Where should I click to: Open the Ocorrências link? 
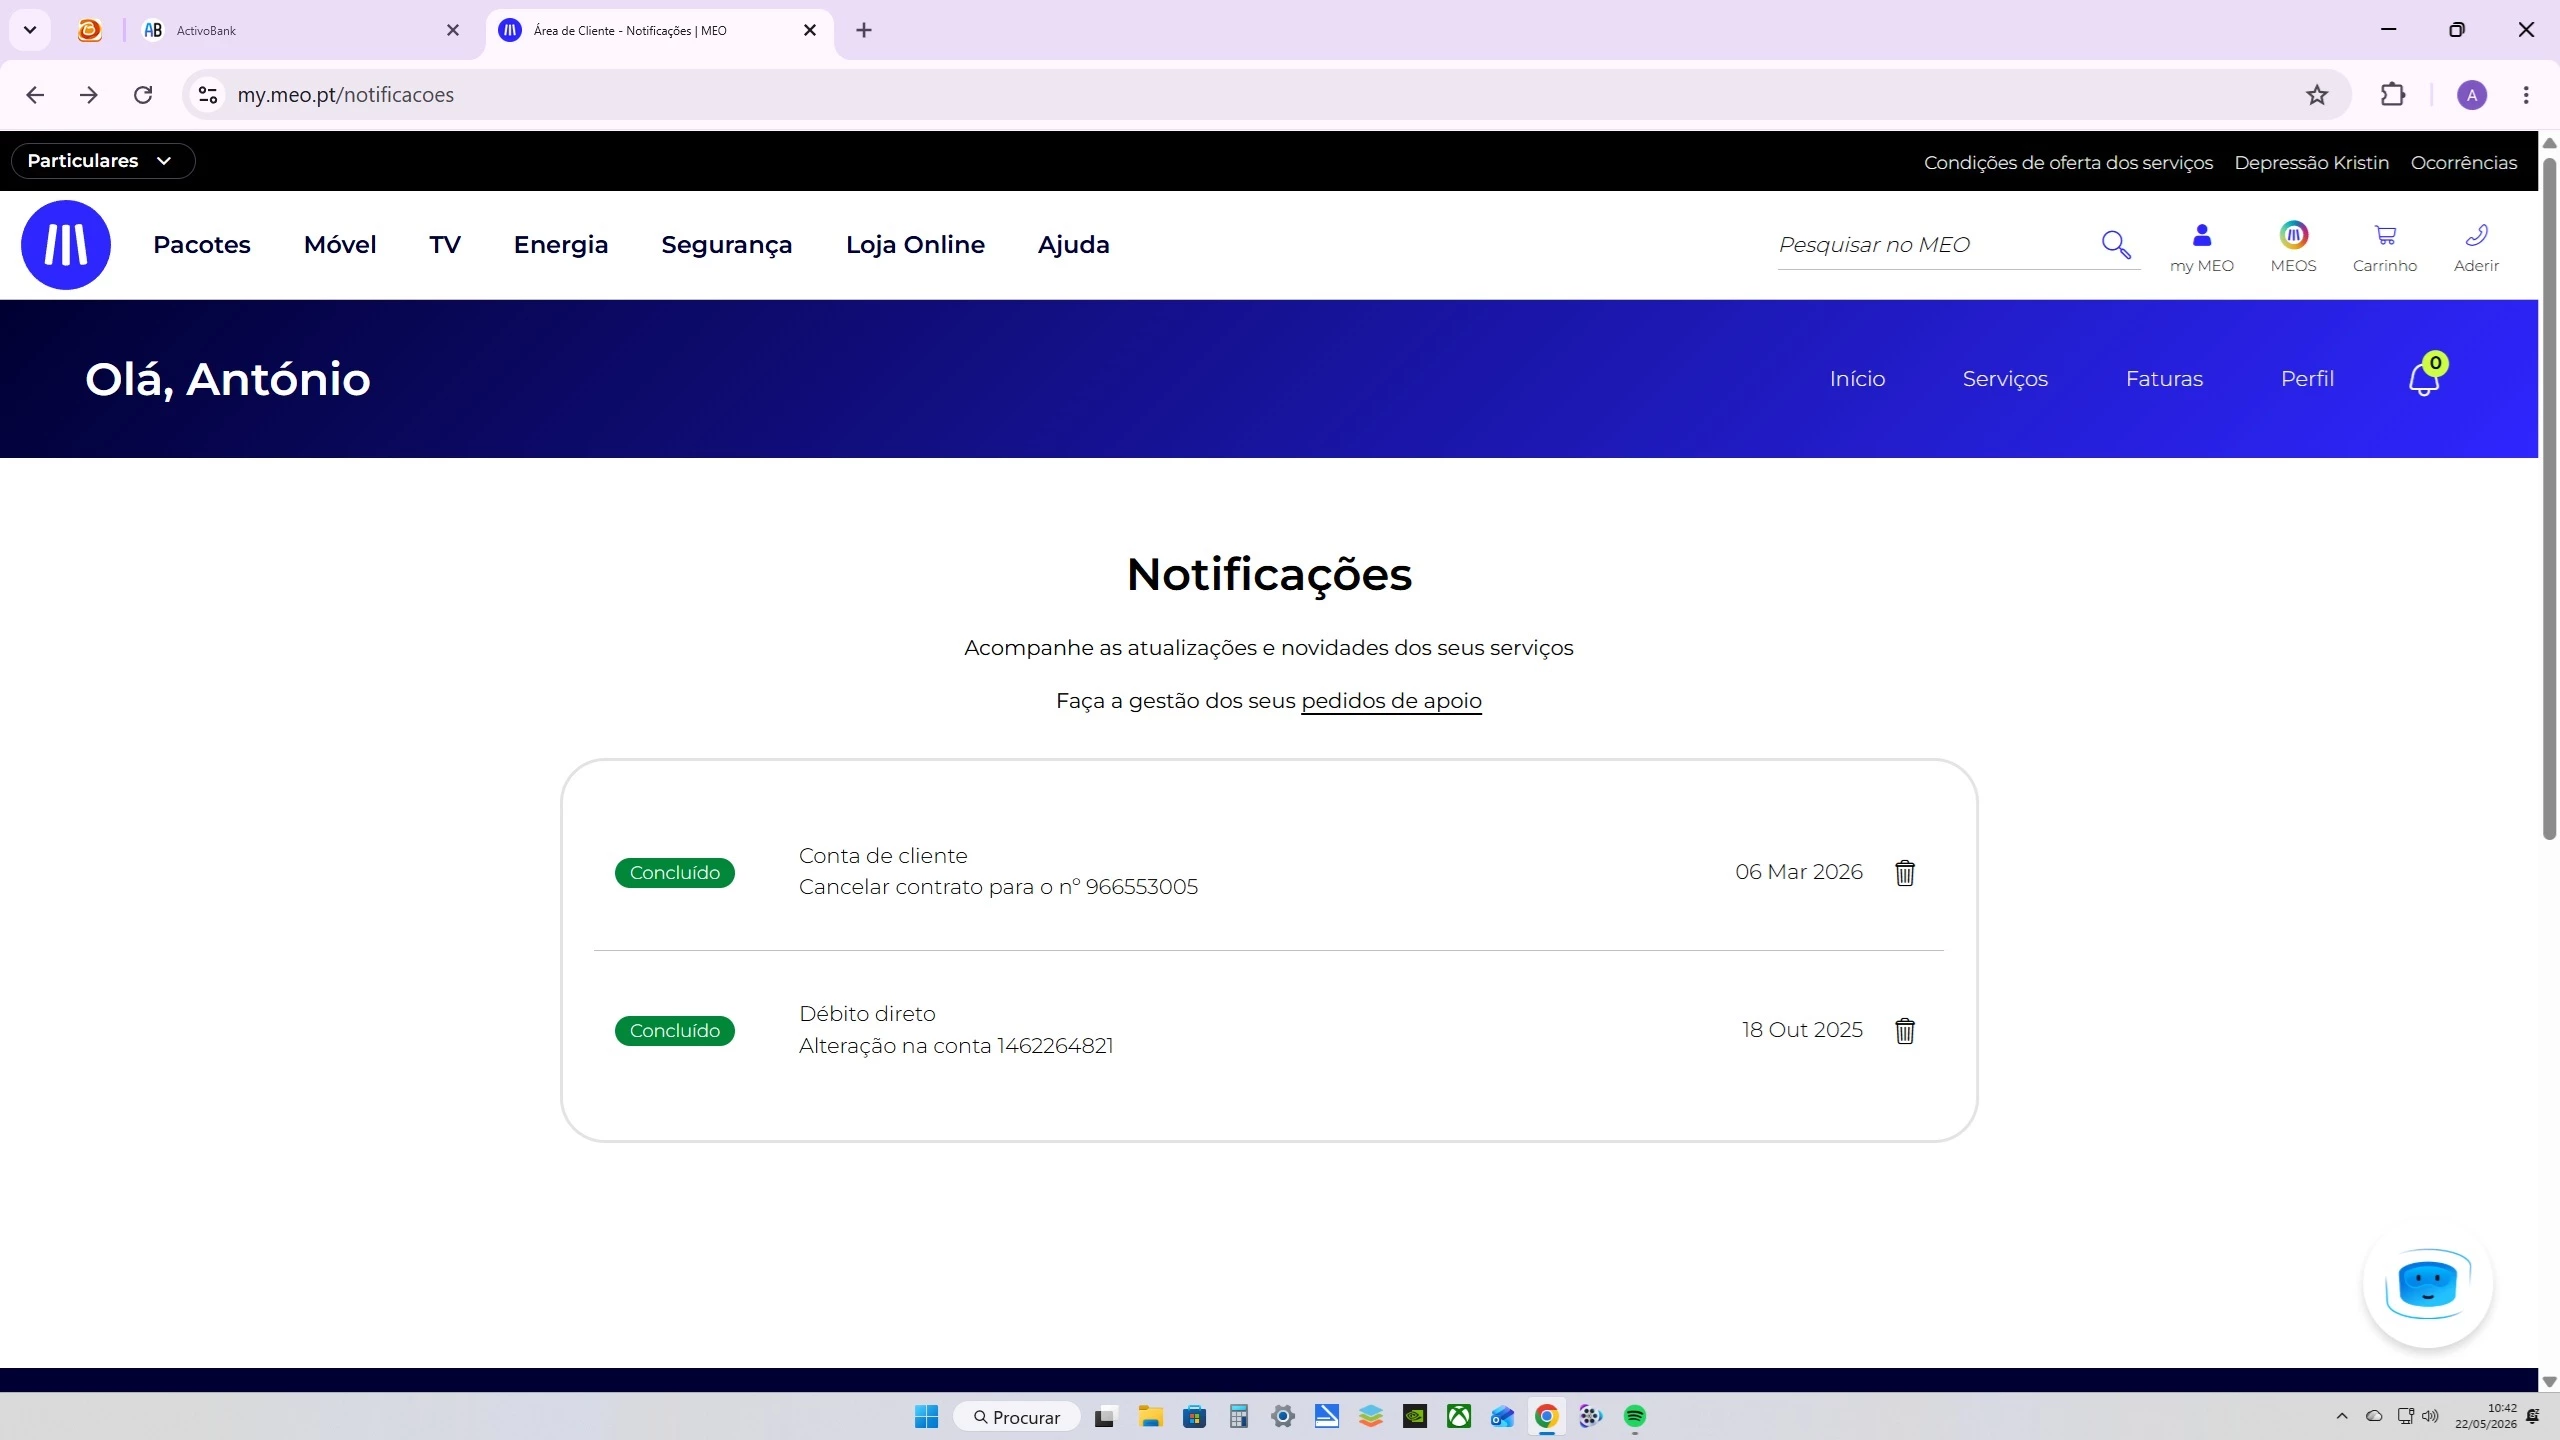[x=2463, y=162]
